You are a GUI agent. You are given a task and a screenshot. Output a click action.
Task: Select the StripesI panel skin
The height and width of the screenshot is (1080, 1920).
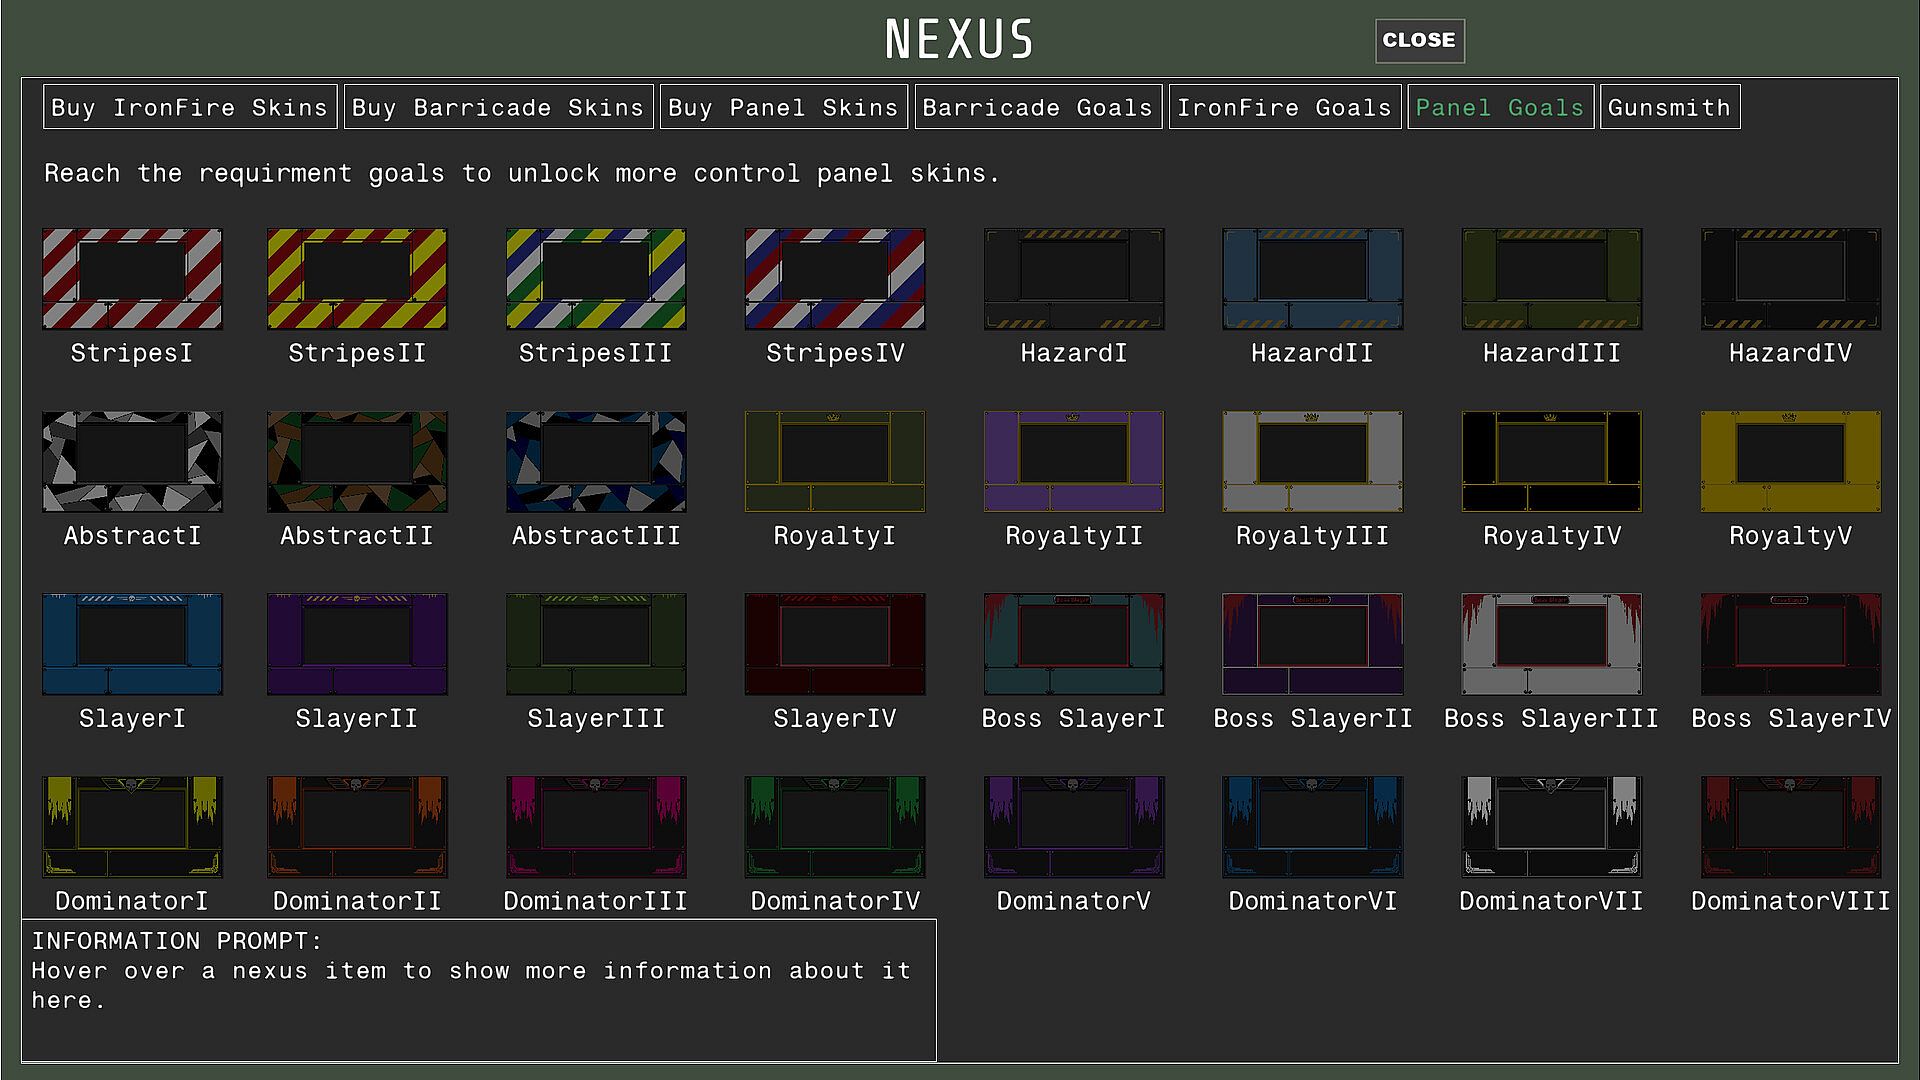click(132, 279)
